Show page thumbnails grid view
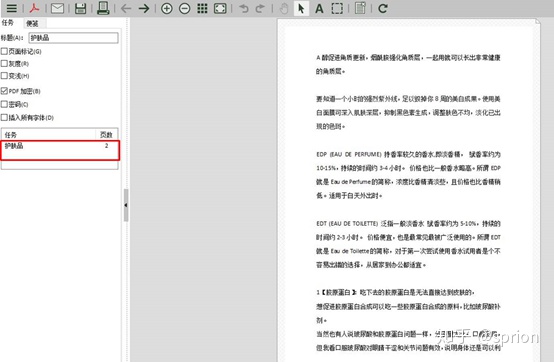 (x=202, y=8)
